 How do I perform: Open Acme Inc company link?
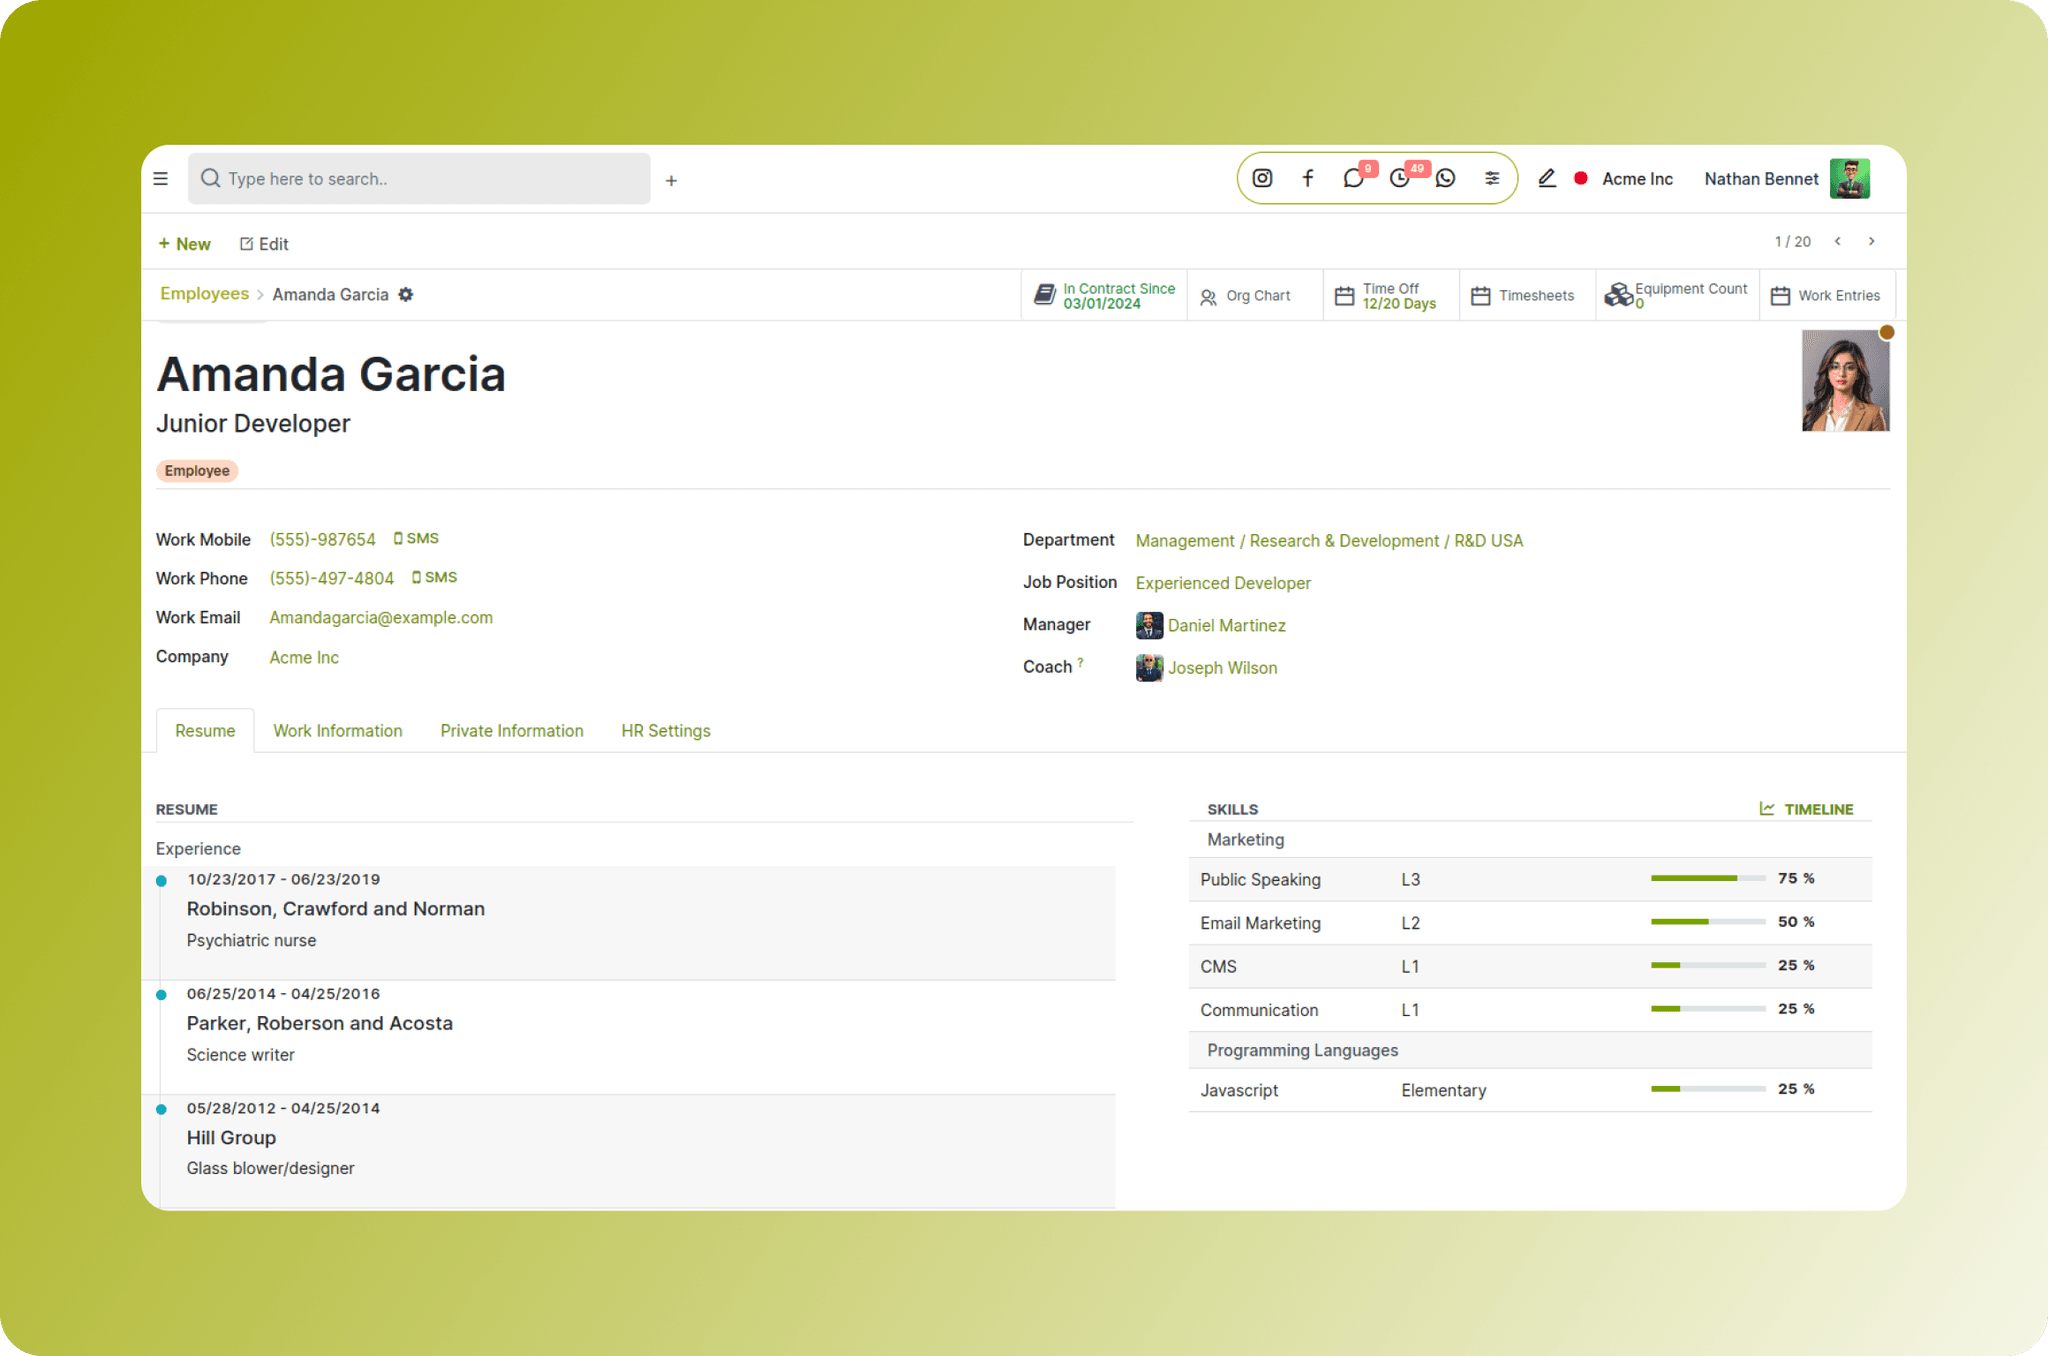click(304, 658)
